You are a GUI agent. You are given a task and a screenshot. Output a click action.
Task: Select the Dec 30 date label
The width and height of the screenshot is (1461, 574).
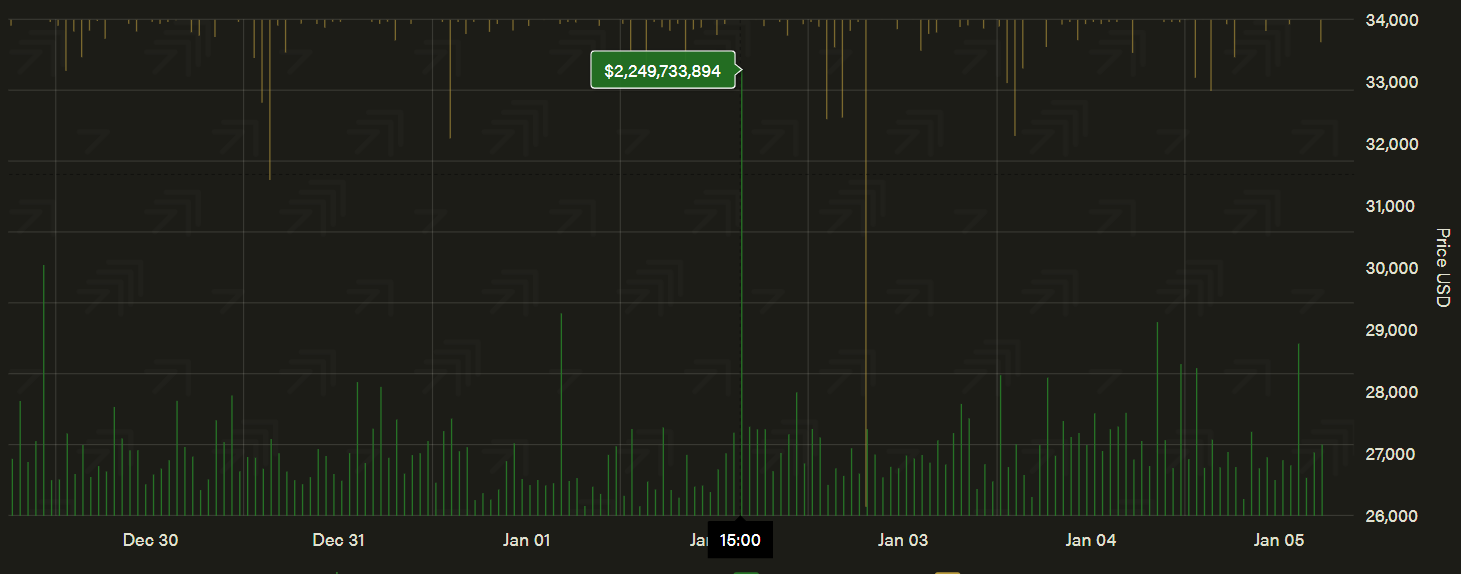151,541
